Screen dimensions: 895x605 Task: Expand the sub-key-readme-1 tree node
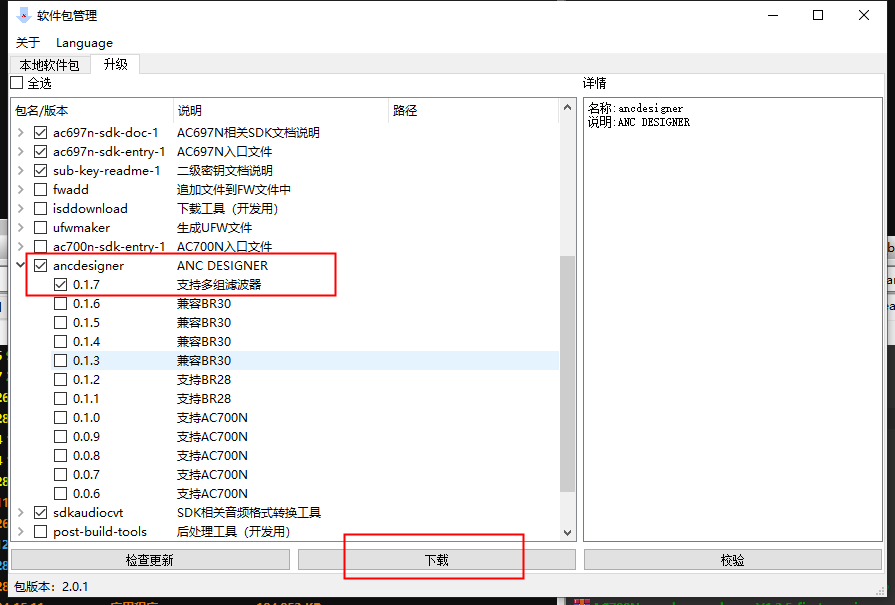pyautogui.click(x=21, y=170)
